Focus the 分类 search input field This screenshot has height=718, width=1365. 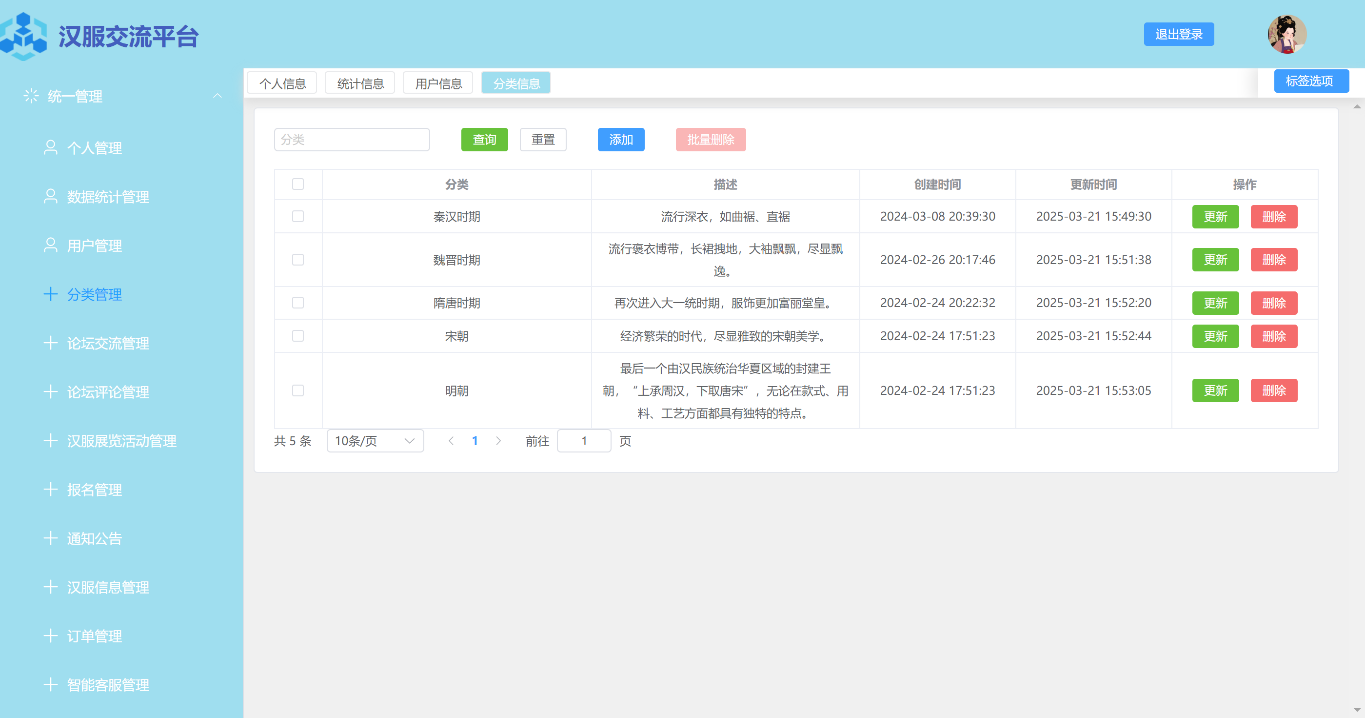click(x=352, y=140)
